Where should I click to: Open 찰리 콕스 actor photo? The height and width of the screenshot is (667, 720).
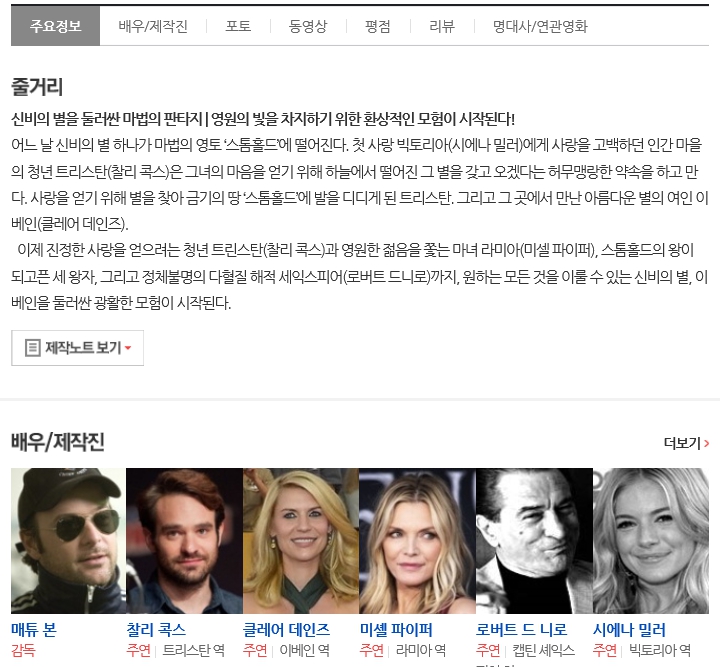(185, 541)
